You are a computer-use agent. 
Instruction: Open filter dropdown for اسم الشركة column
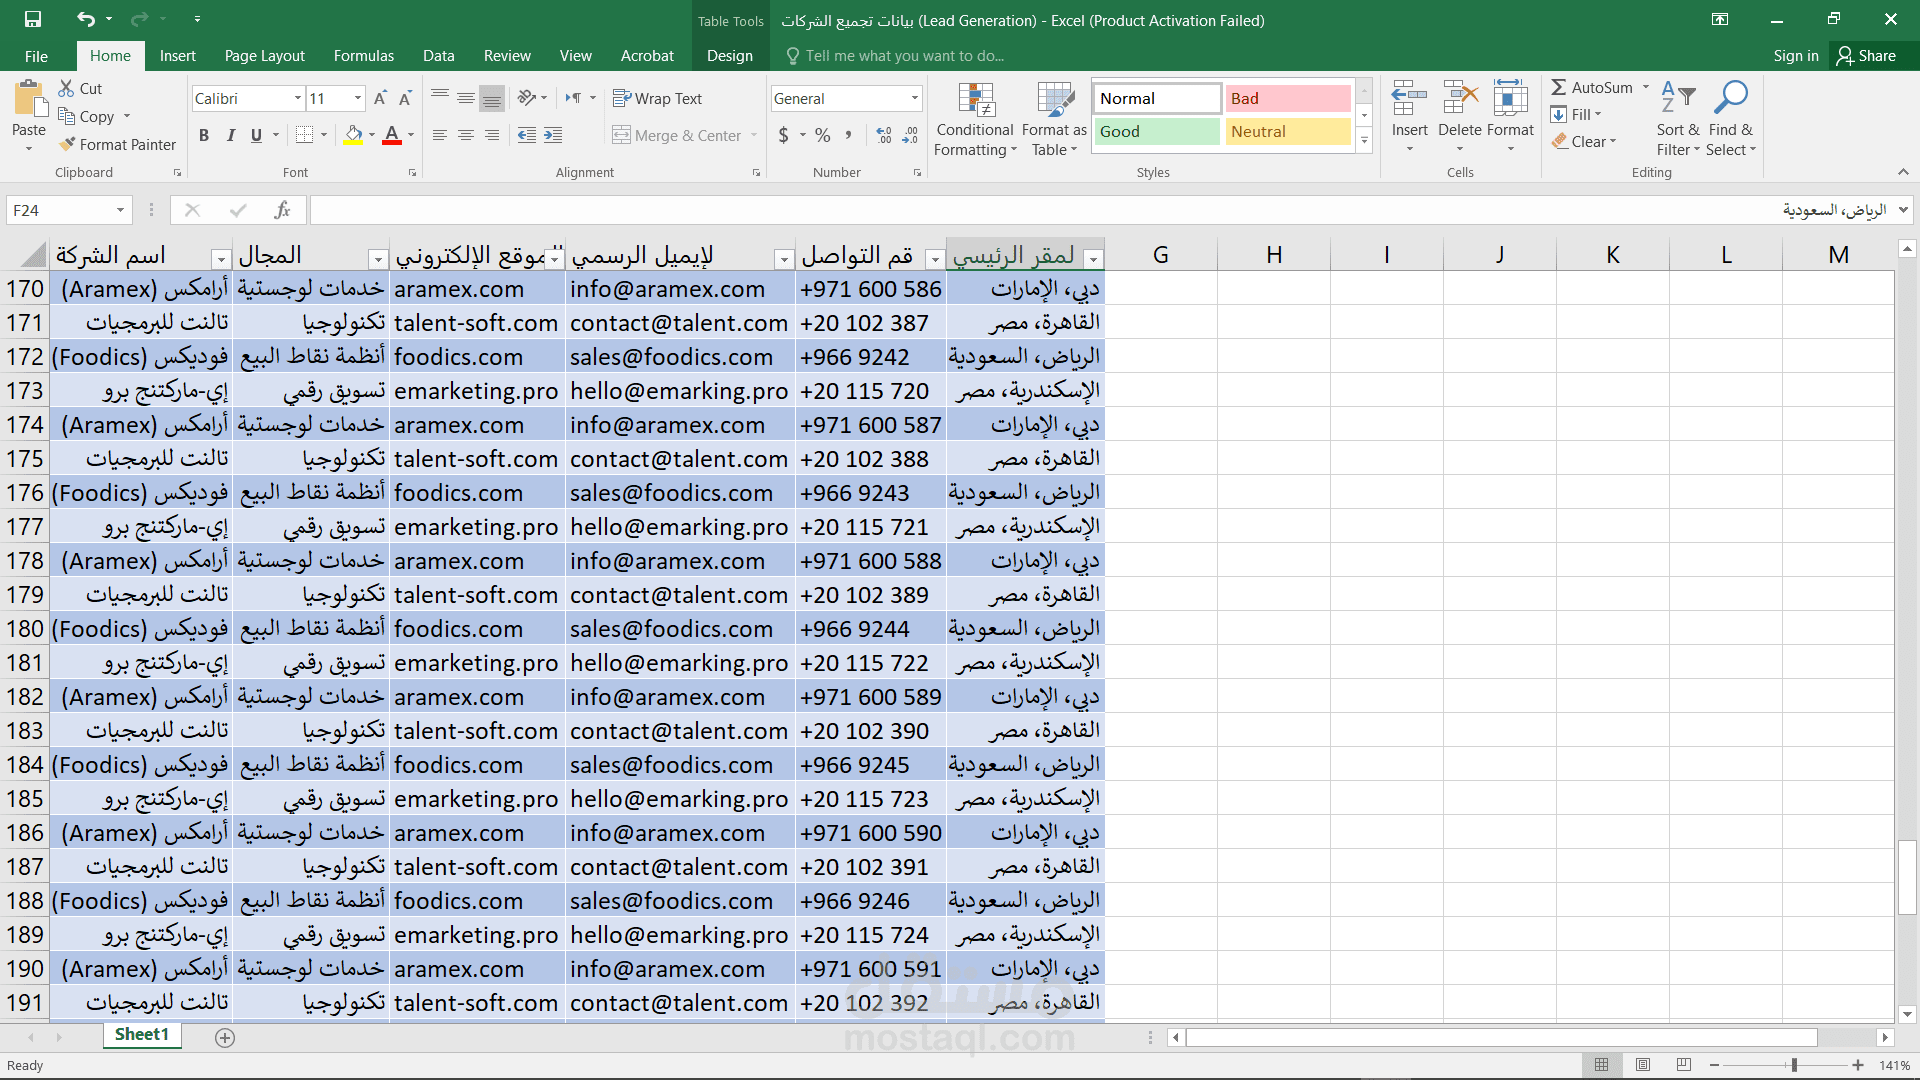pos(221,259)
